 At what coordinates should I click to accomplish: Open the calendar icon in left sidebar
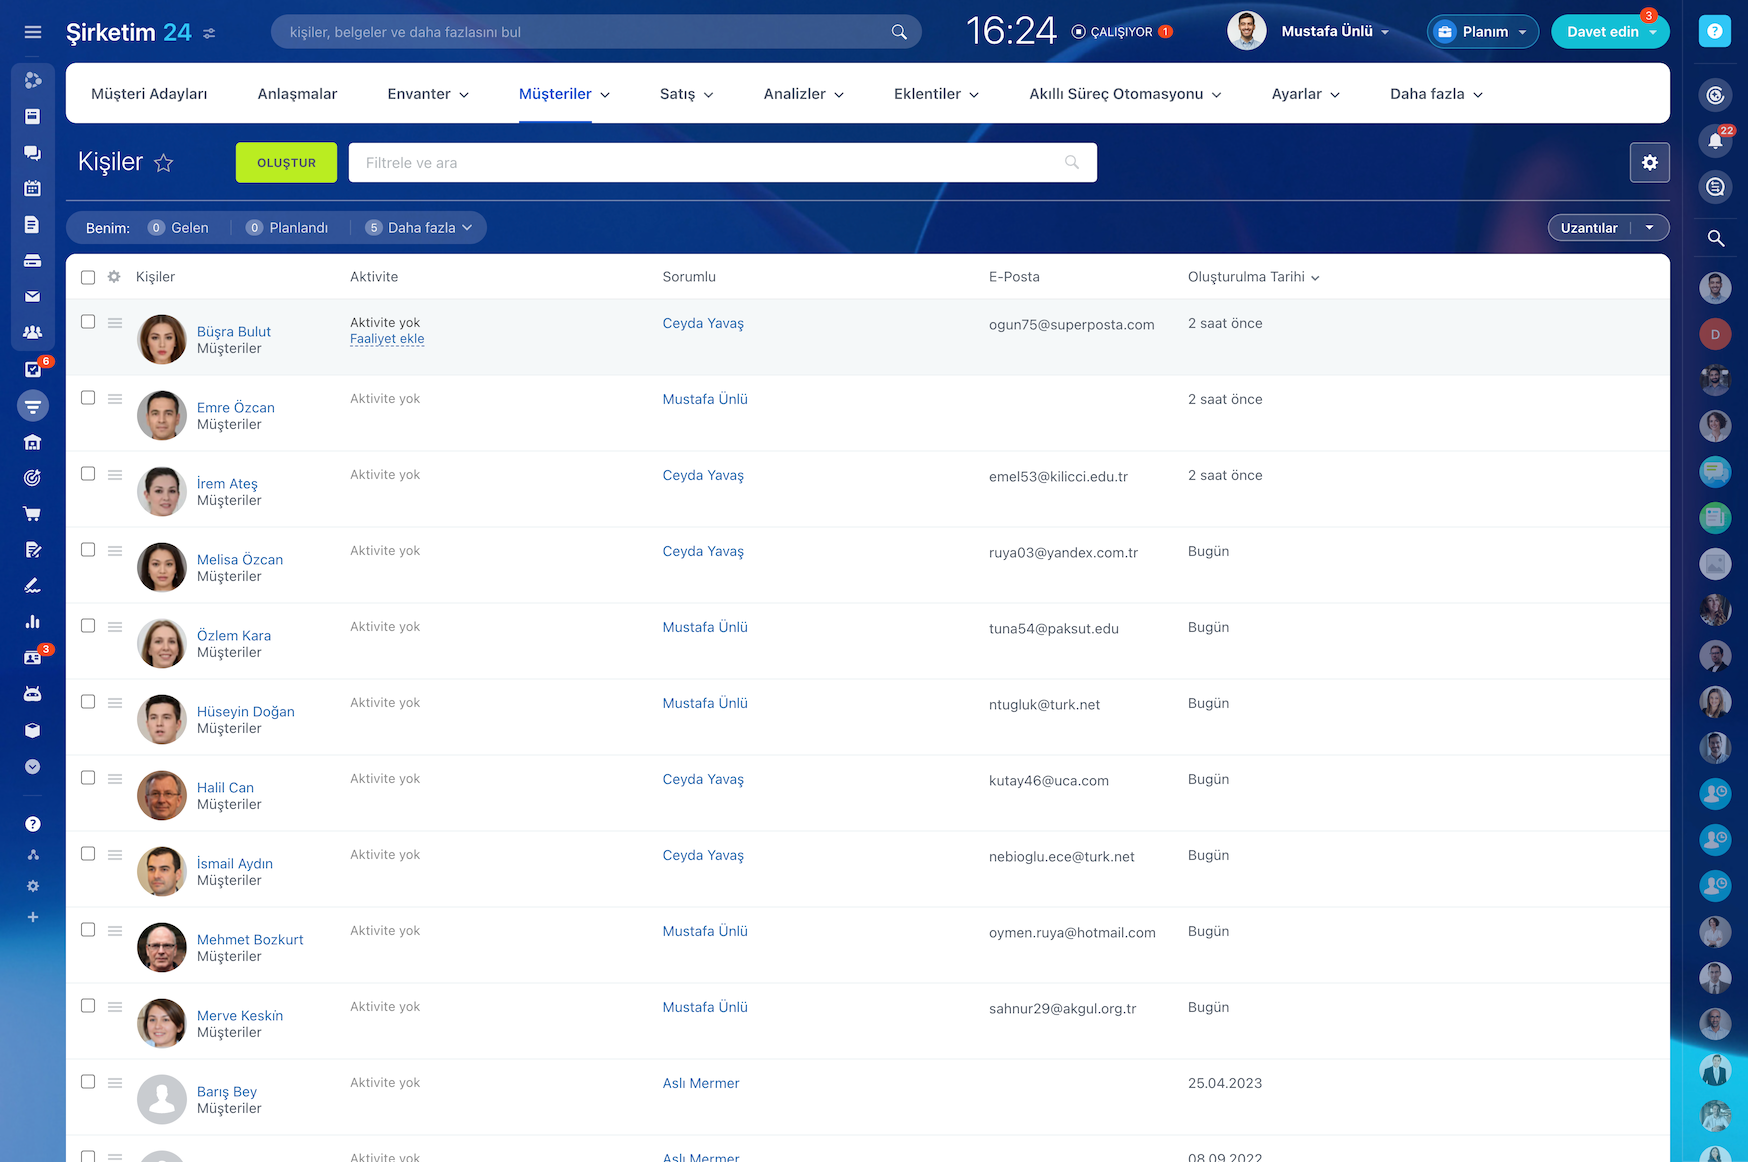point(32,188)
